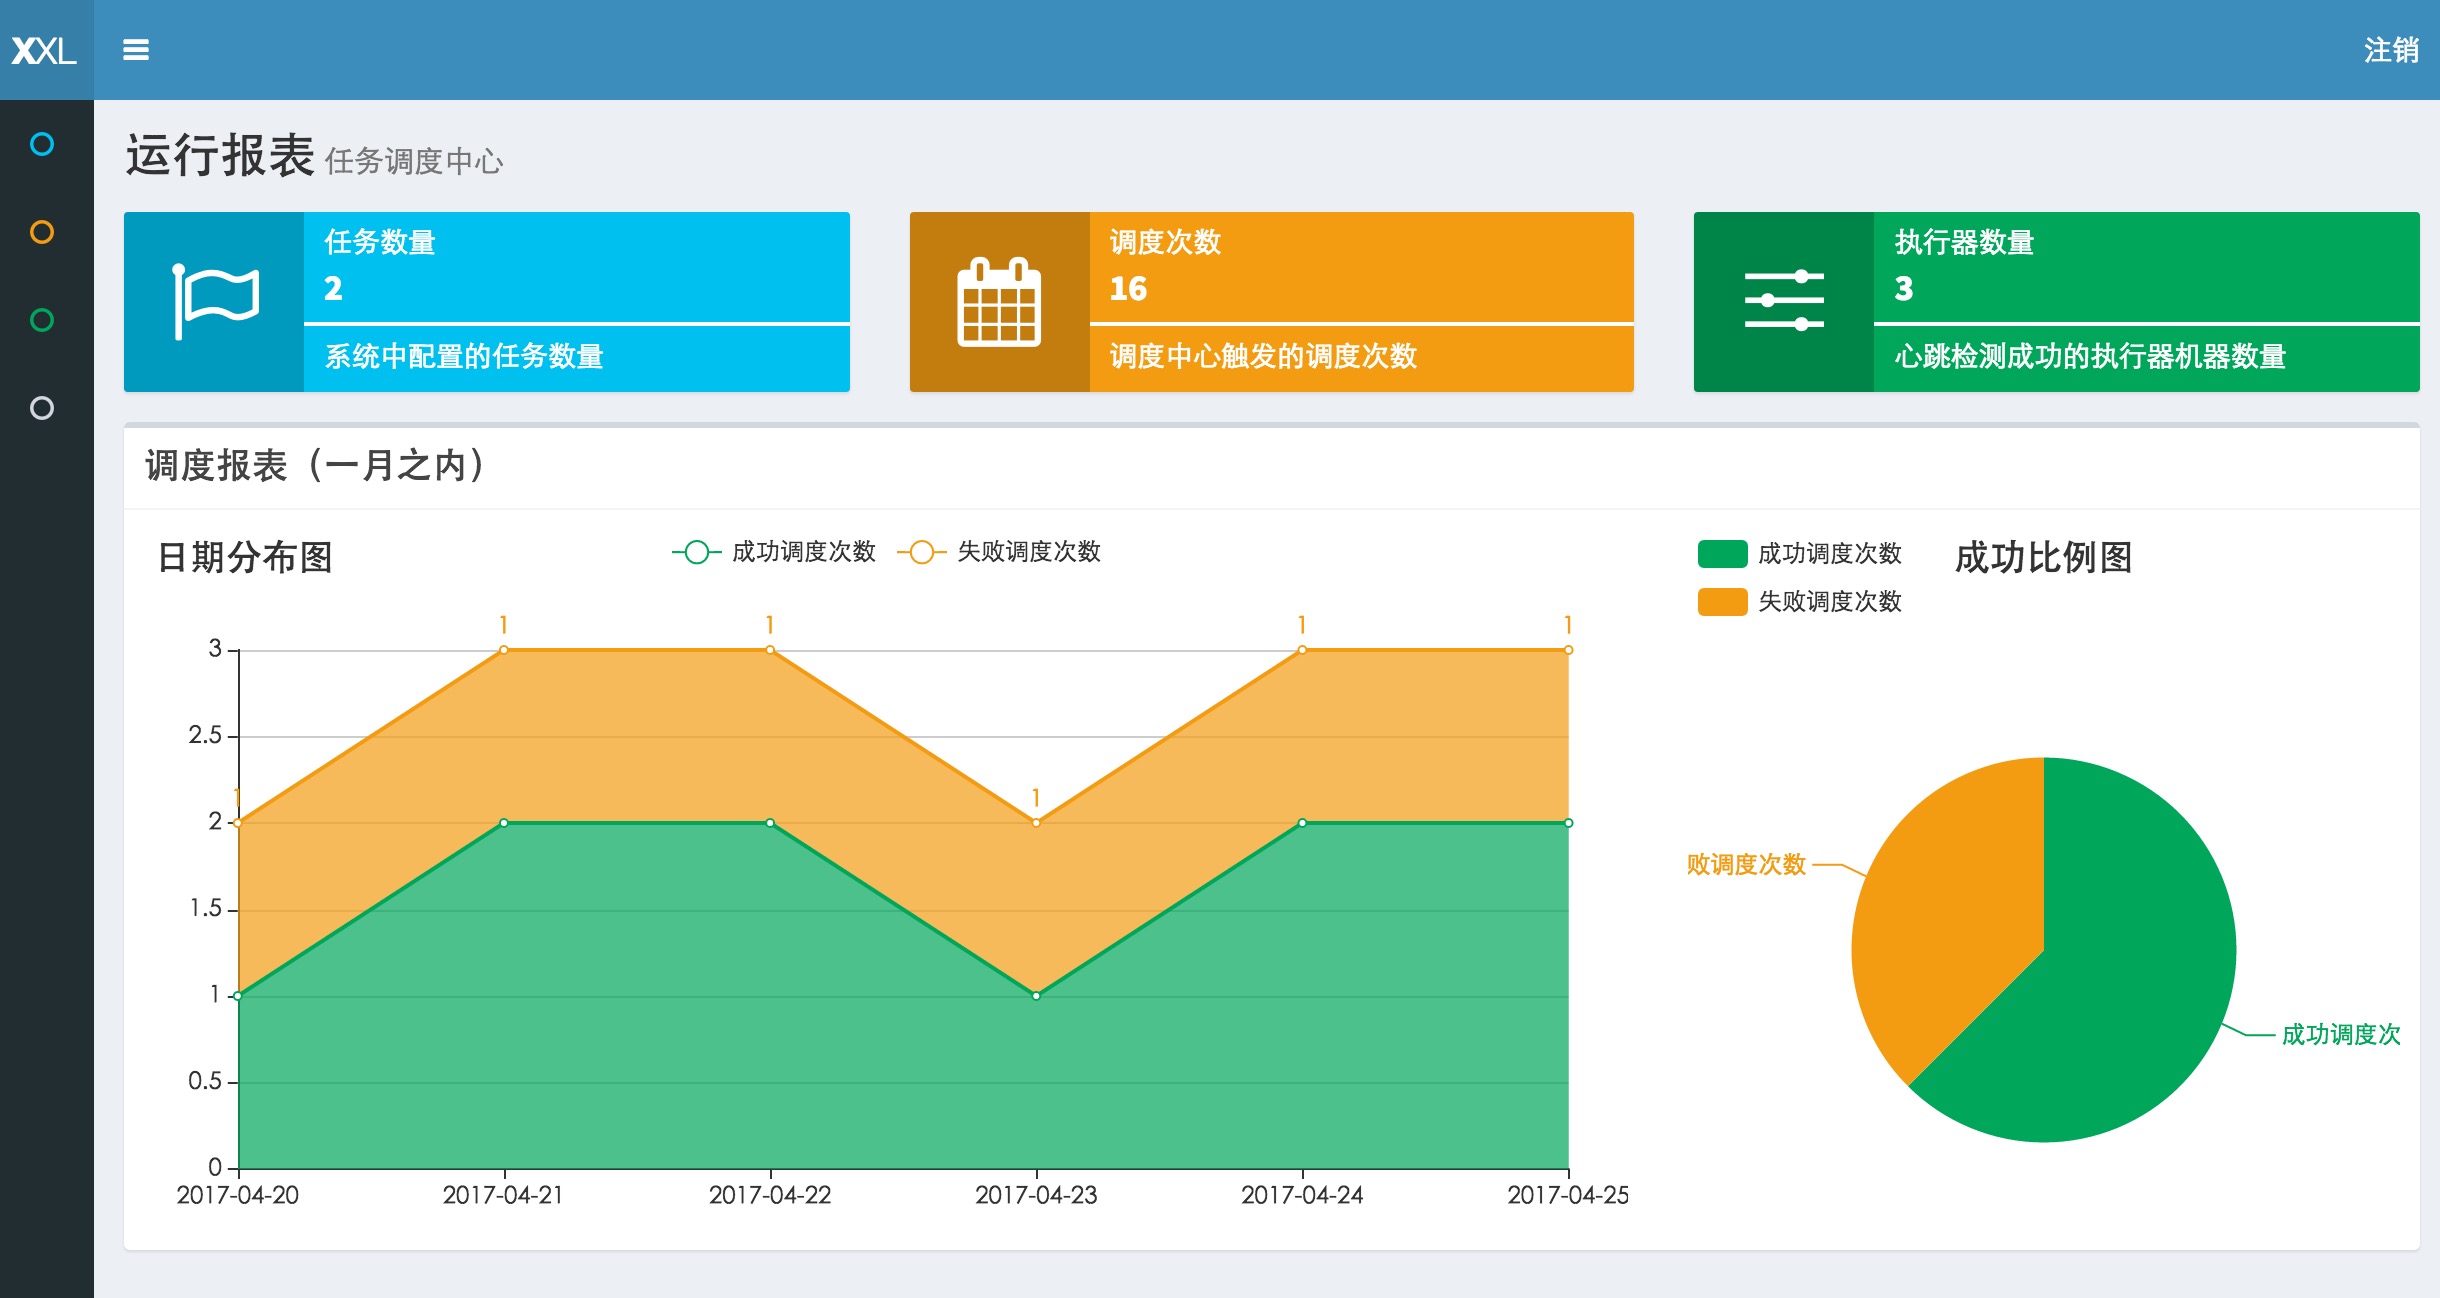2440x1298 pixels.
Task: Open the white circle sidebar item
Action: tap(42, 408)
